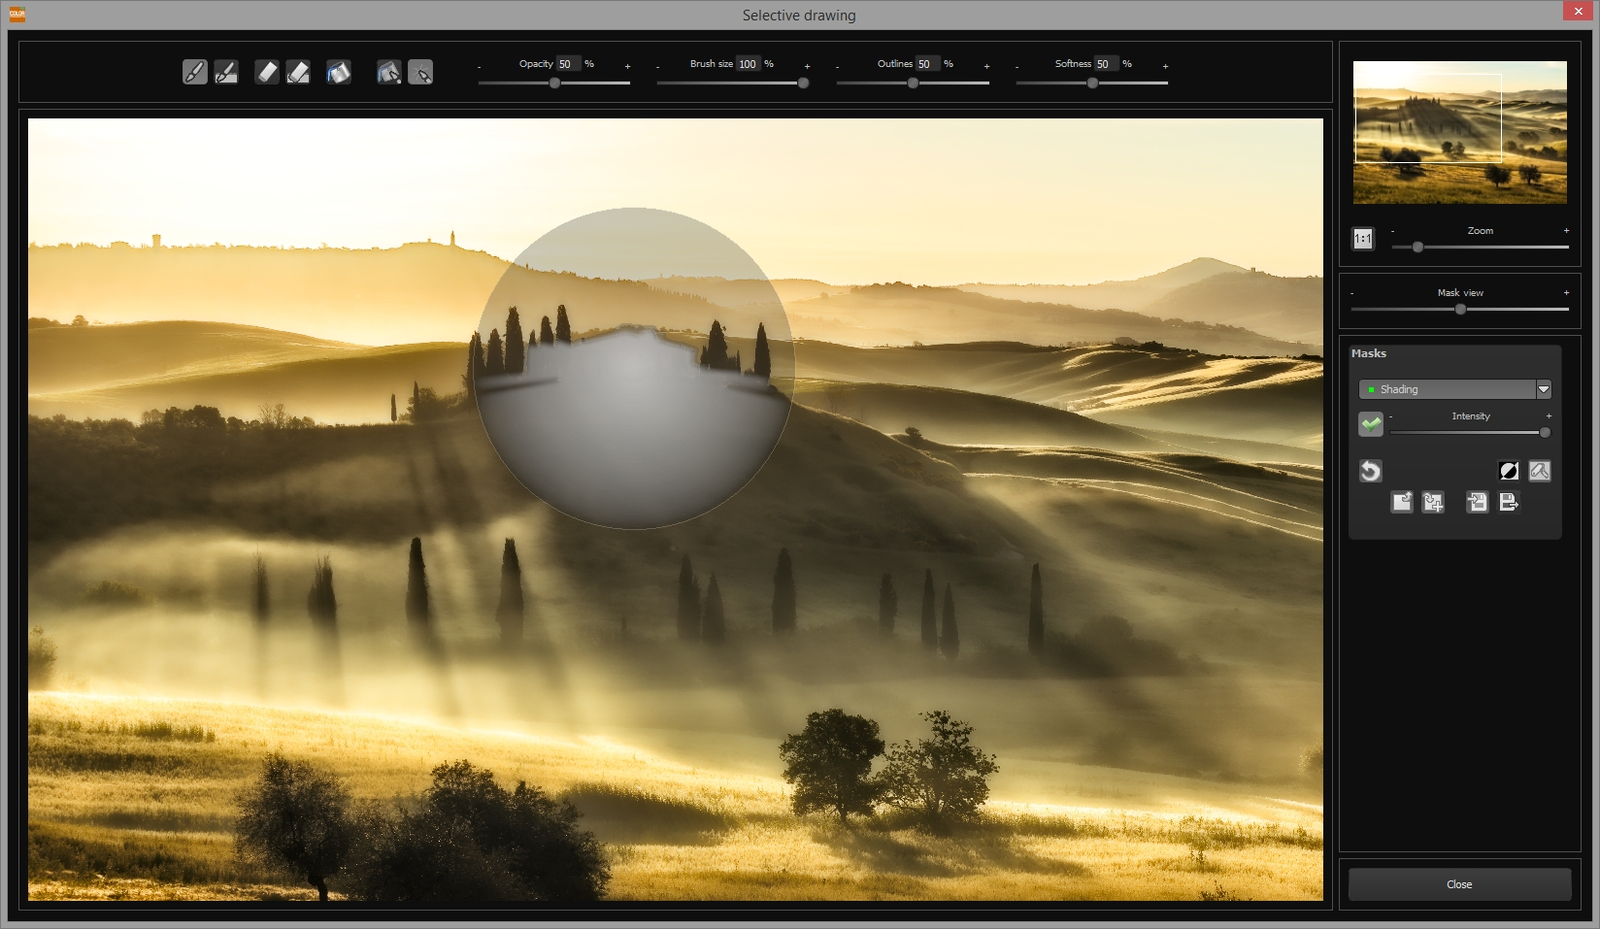Image resolution: width=1600 pixels, height=929 pixels.
Task: Click the paint bucket fill icon
Action: click(x=339, y=72)
